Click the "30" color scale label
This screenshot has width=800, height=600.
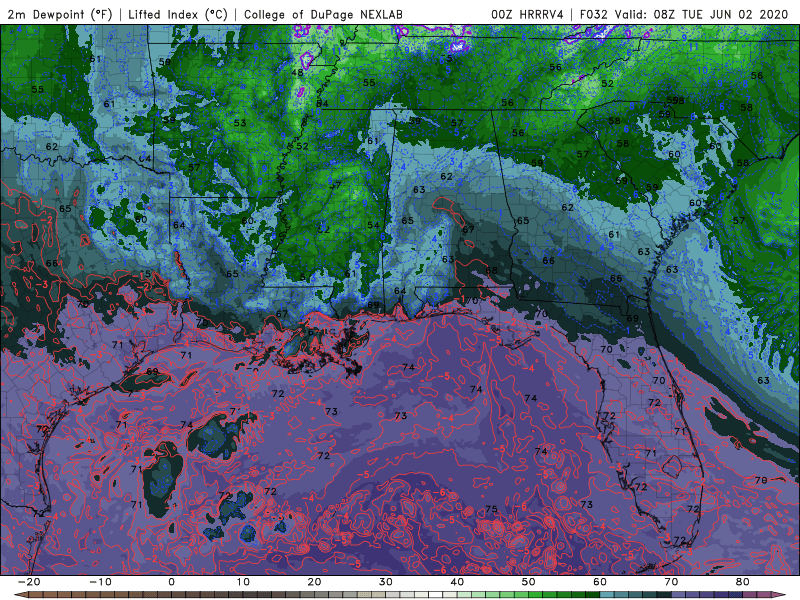(x=386, y=582)
